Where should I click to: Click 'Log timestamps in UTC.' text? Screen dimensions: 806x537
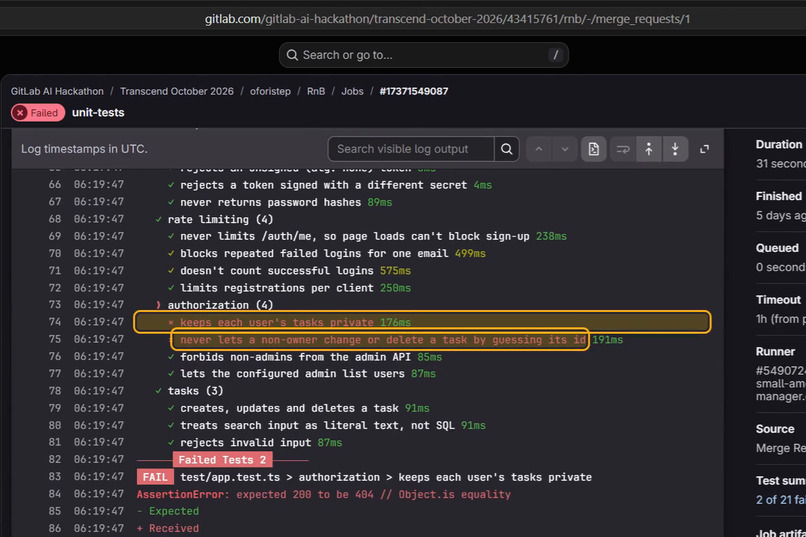pyautogui.click(x=84, y=149)
